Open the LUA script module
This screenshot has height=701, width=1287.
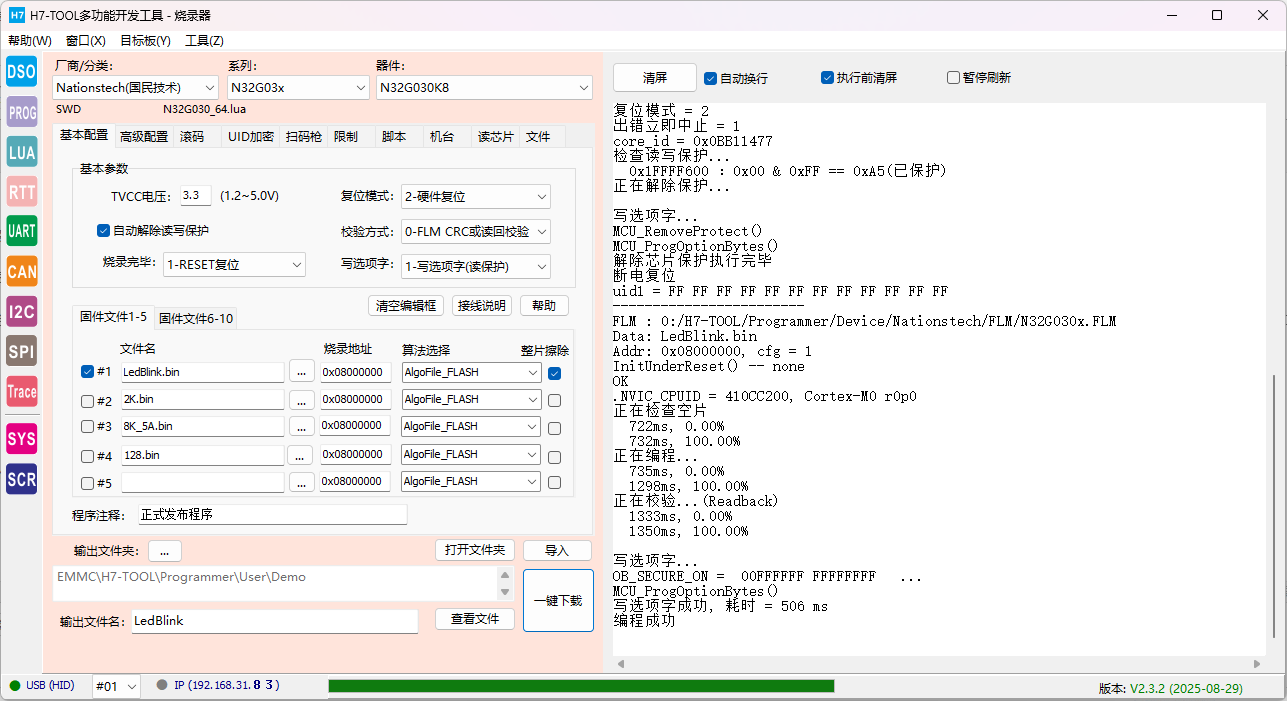click(x=22, y=152)
